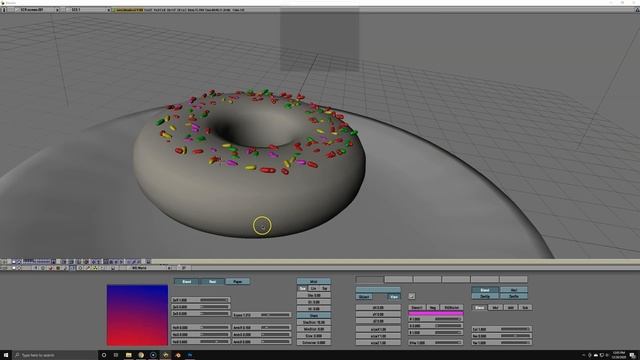
Task: Click the Colnoise value field
Action: click(x=313, y=342)
